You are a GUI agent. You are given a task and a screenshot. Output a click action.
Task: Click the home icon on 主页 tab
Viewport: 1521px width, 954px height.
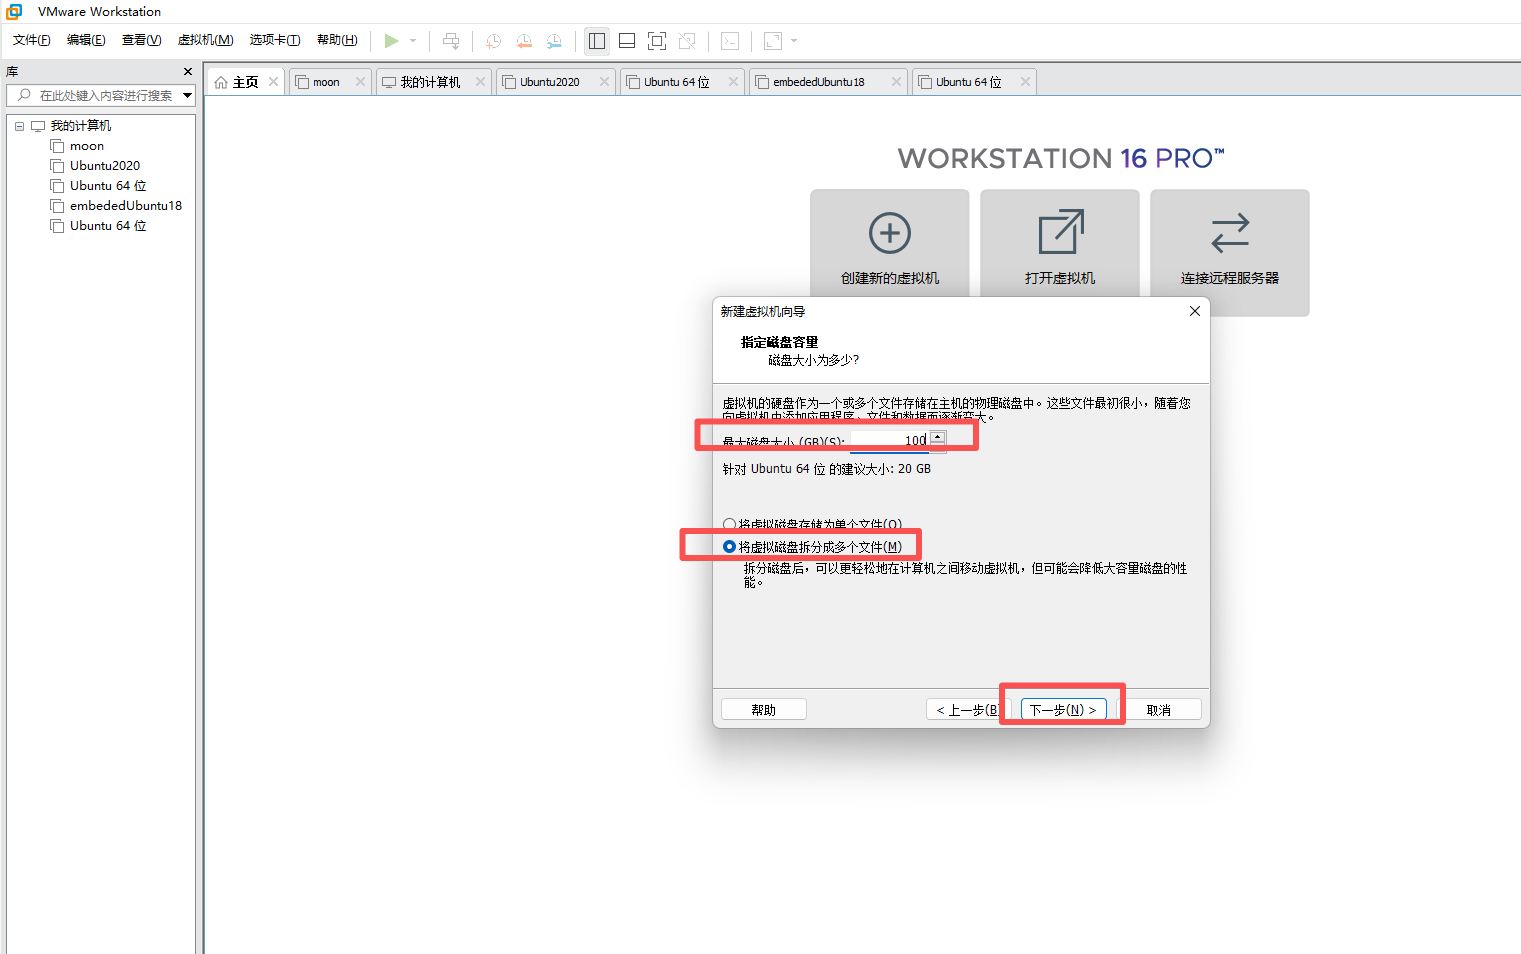[x=221, y=82]
